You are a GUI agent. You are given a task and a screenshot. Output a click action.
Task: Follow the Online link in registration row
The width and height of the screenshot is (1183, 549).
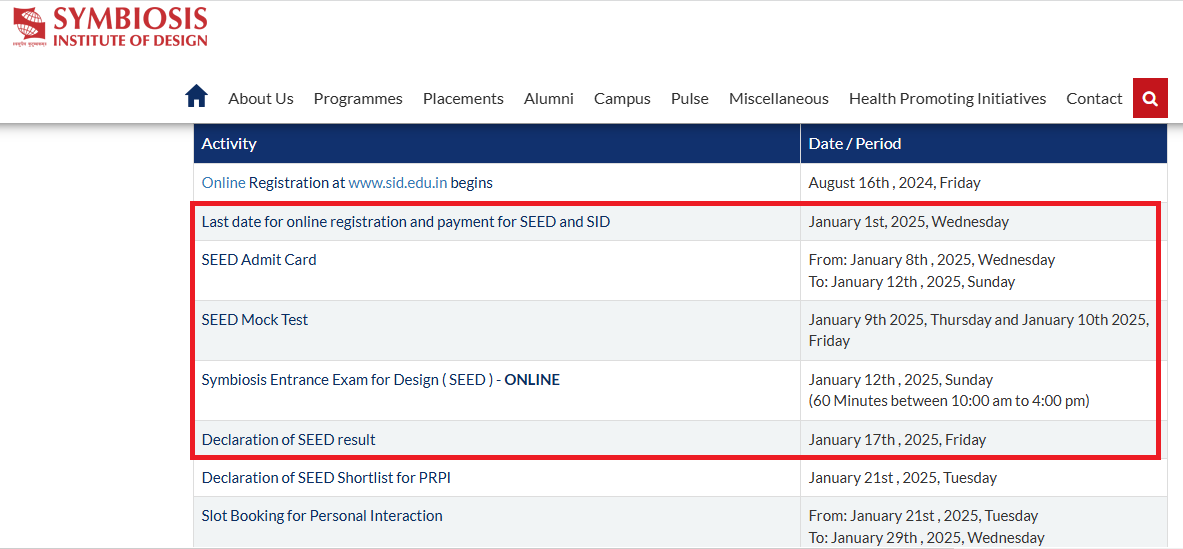click(x=223, y=182)
